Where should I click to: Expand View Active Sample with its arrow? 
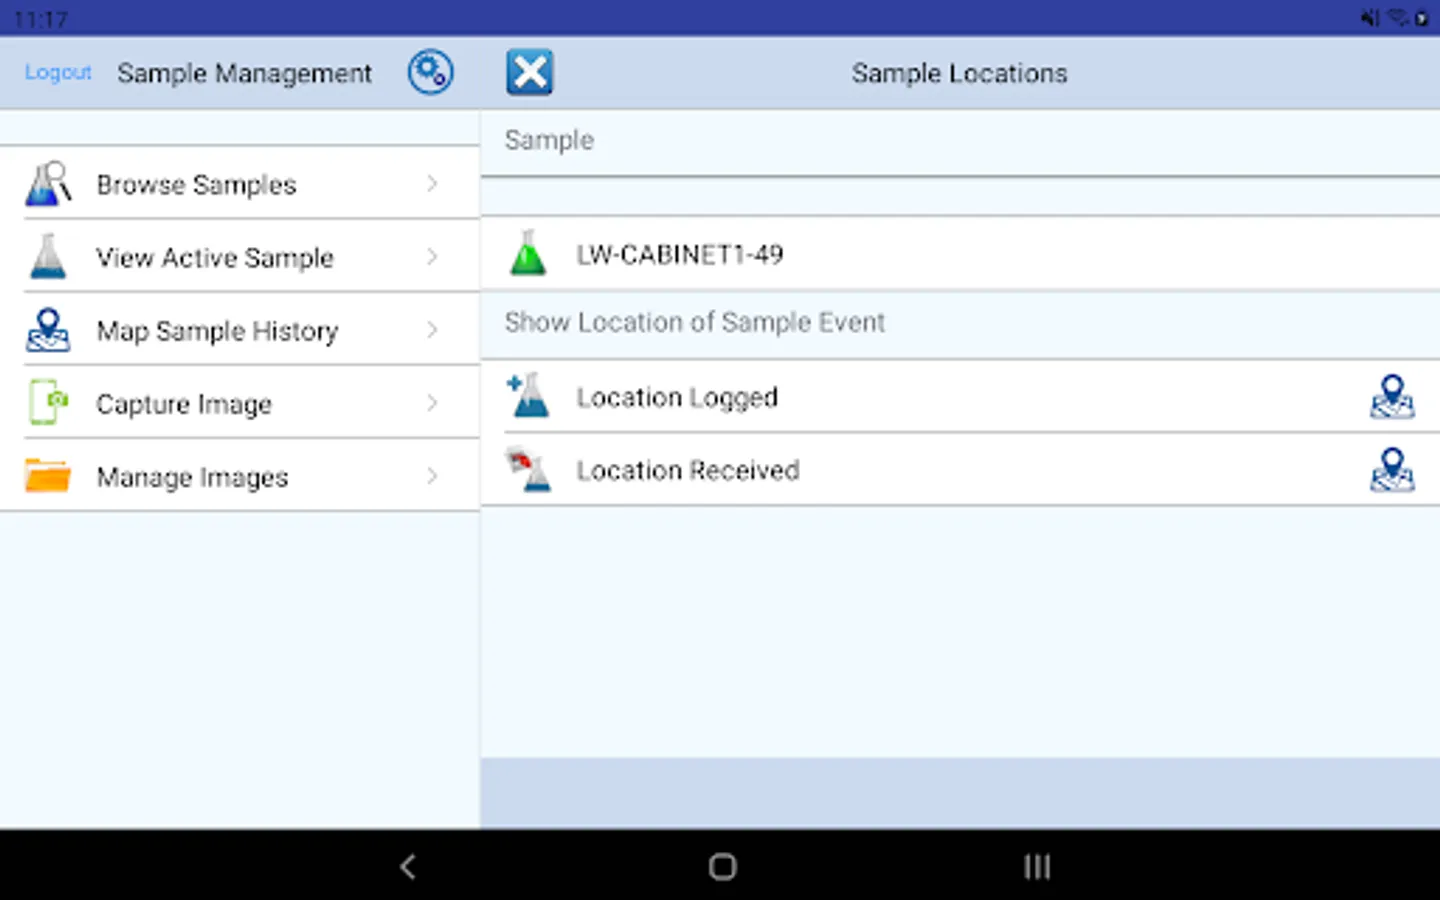(431, 257)
